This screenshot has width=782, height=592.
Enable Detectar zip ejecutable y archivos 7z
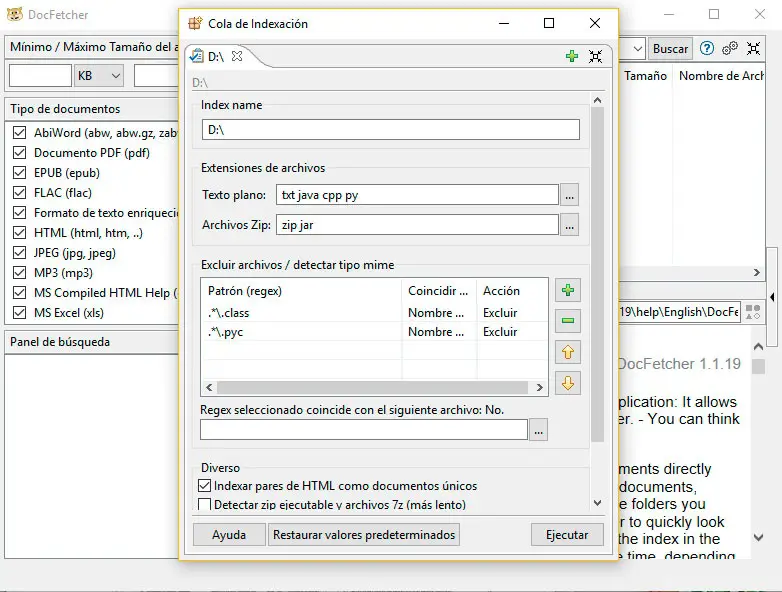tap(205, 505)
